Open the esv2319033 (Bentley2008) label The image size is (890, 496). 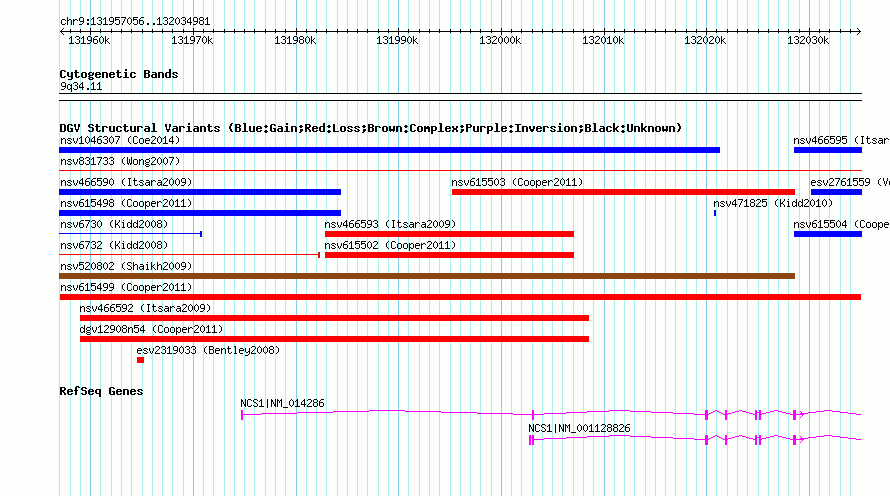click(208, 350)
